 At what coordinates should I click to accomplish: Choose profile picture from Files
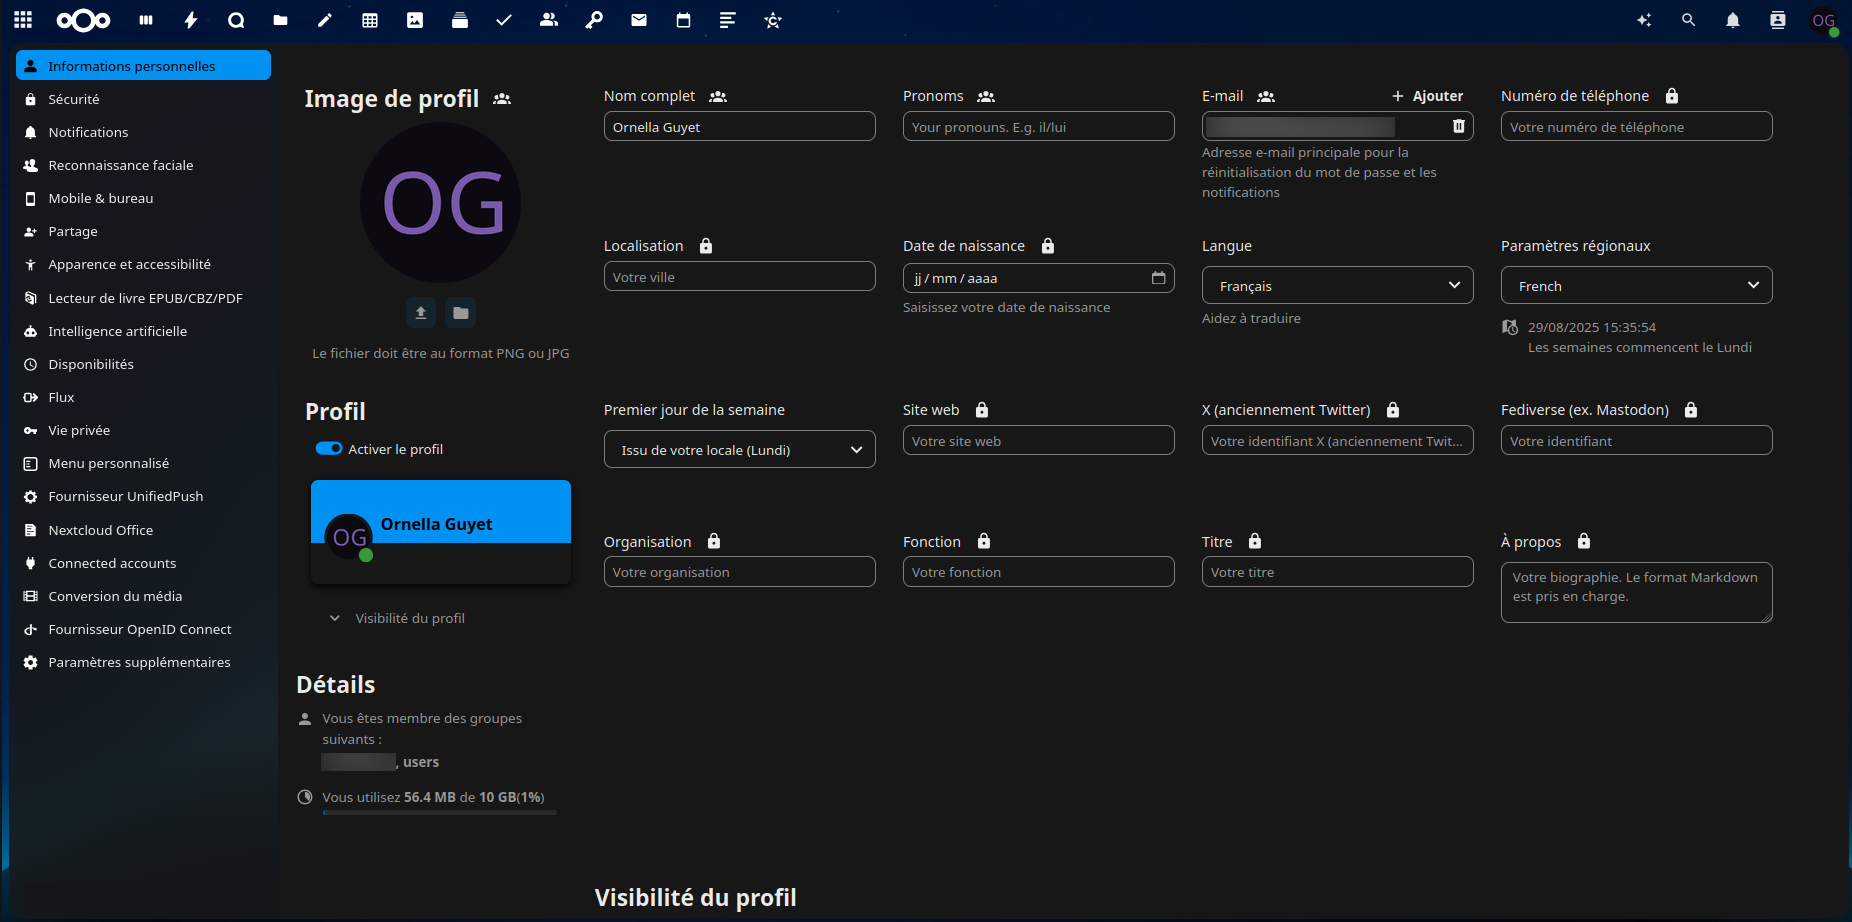point(460,313)
